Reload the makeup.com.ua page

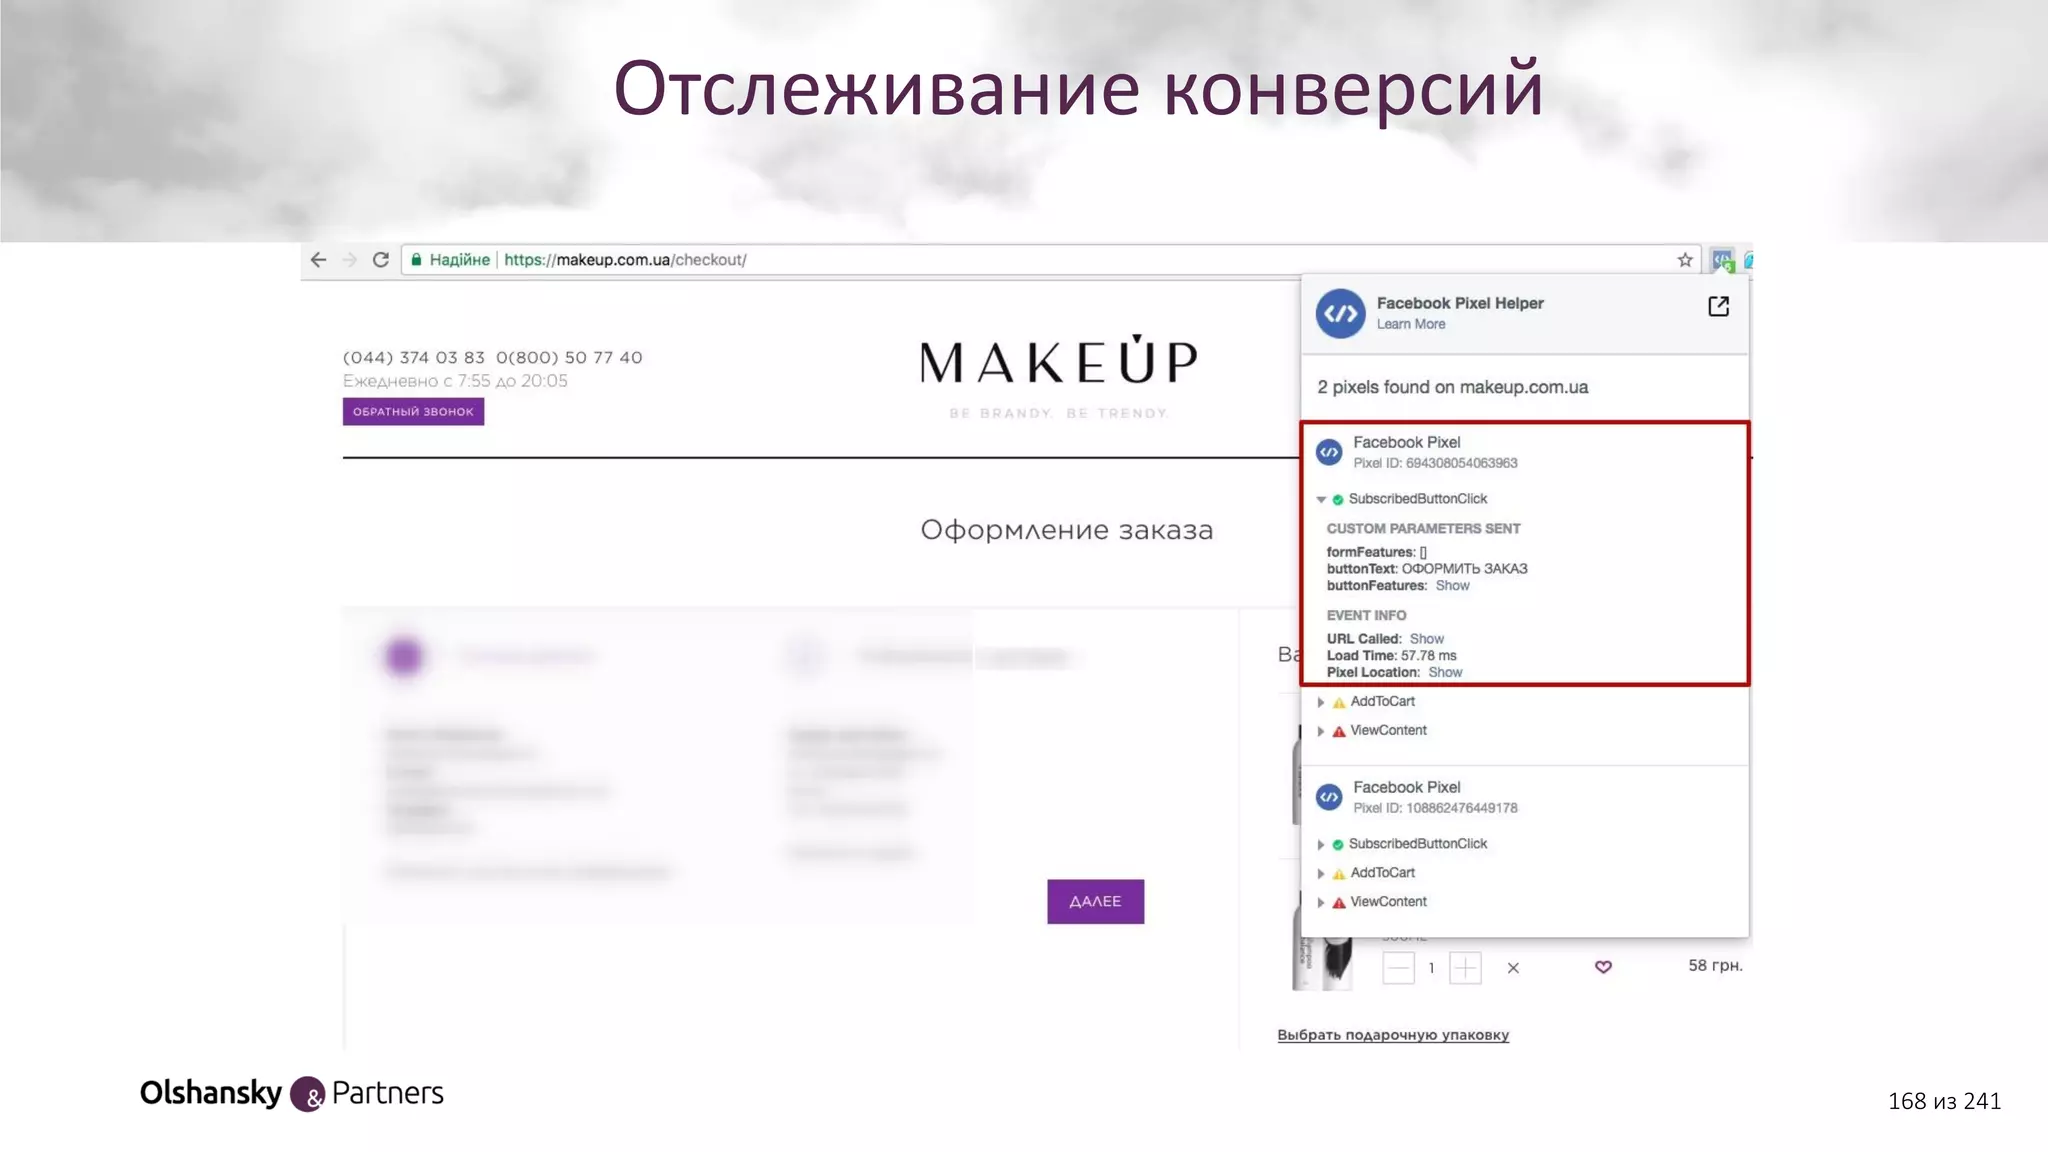pos(381,260)
